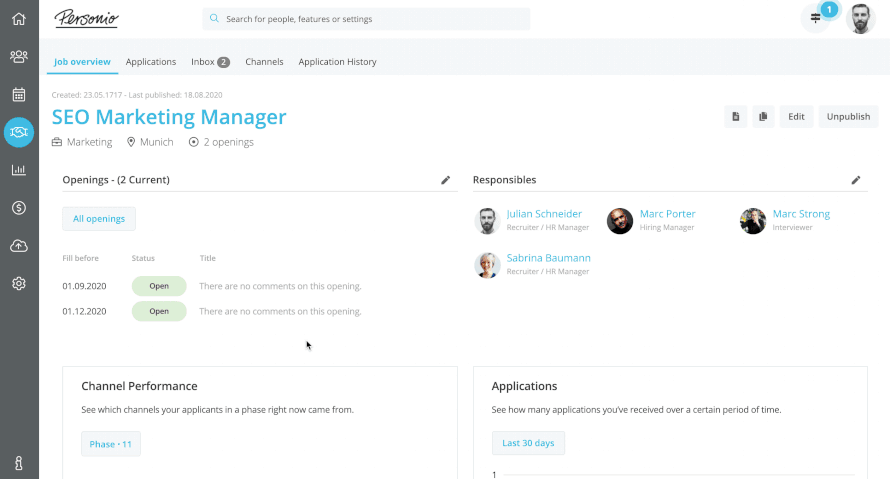
Task: Expand the Phase • 11 dropdown
Action: [111, 444]
